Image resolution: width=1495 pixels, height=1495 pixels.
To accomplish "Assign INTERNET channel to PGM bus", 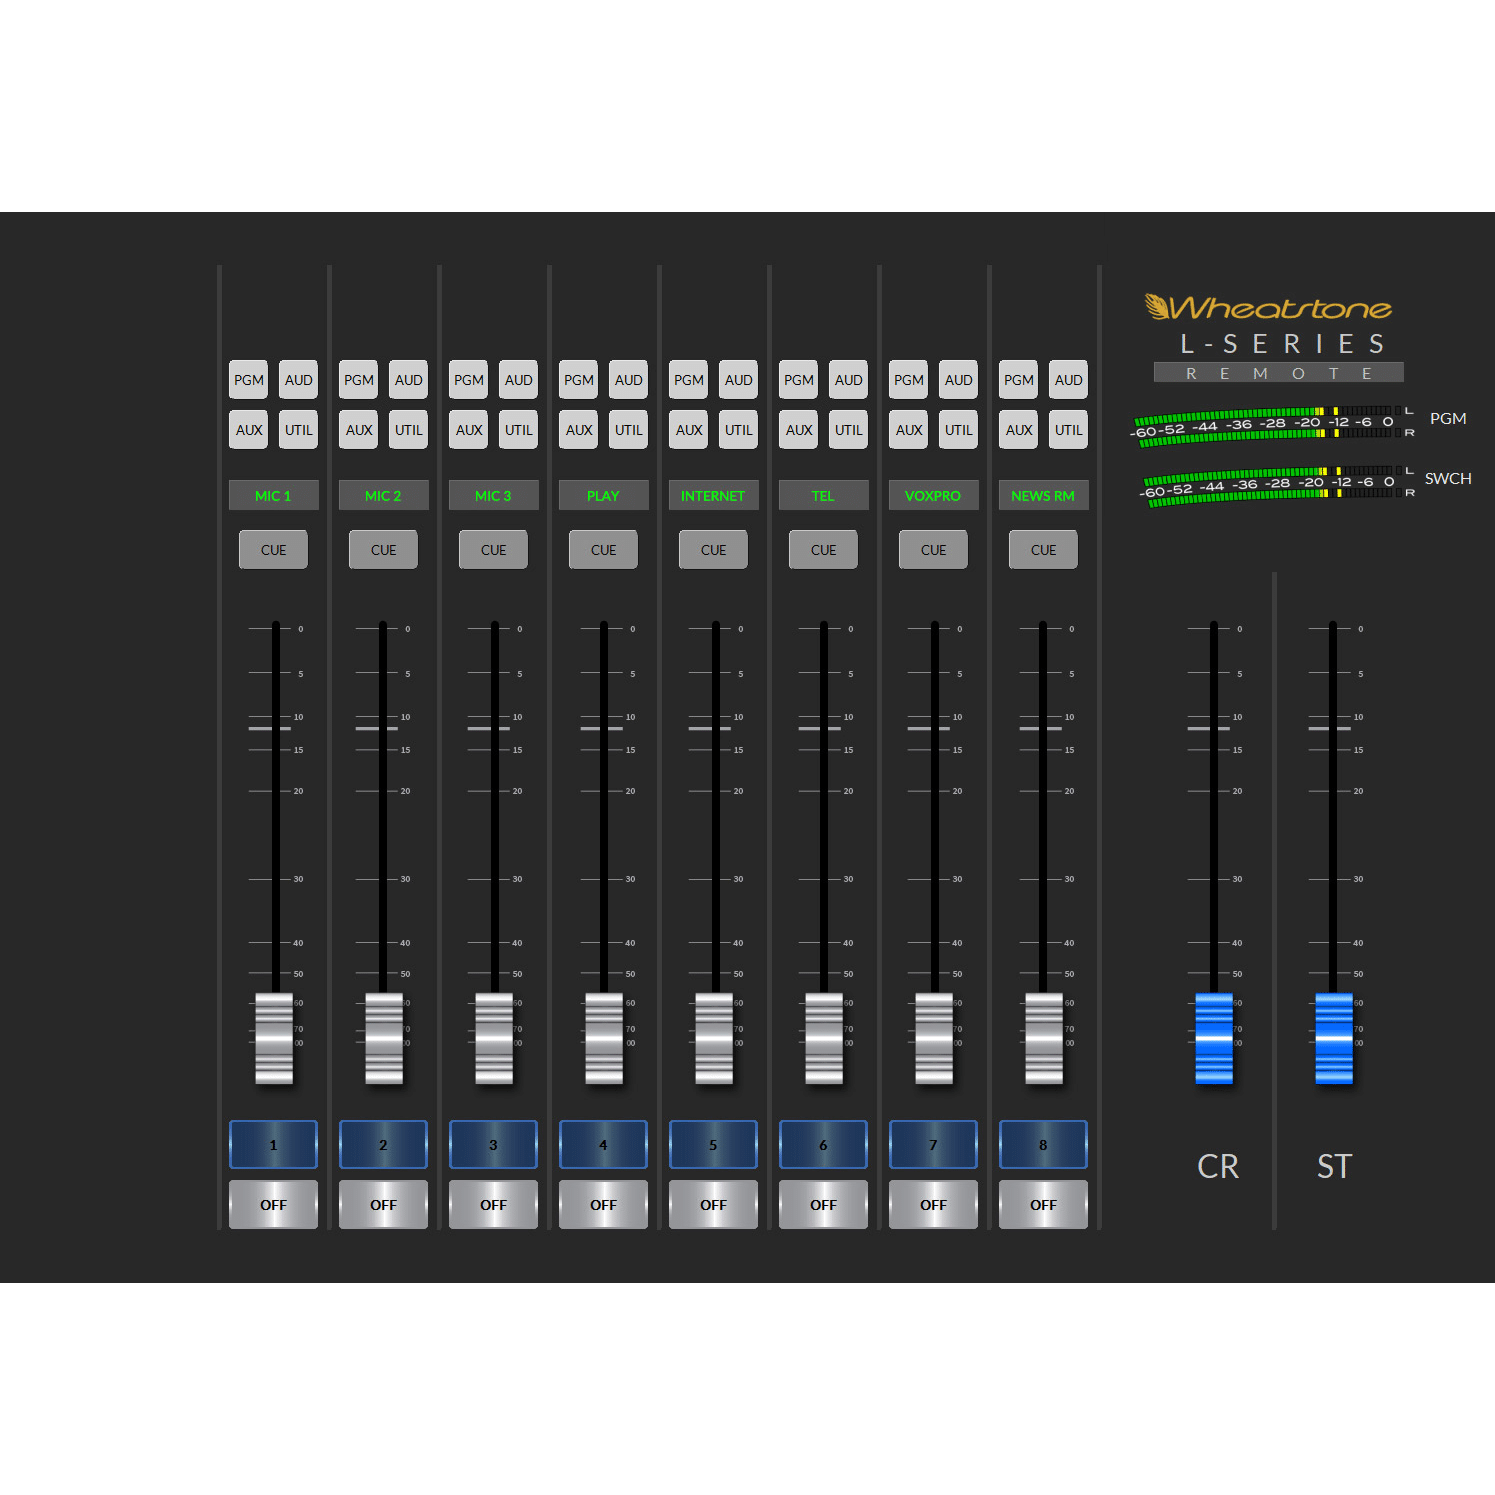I will (x=689, y=380).
